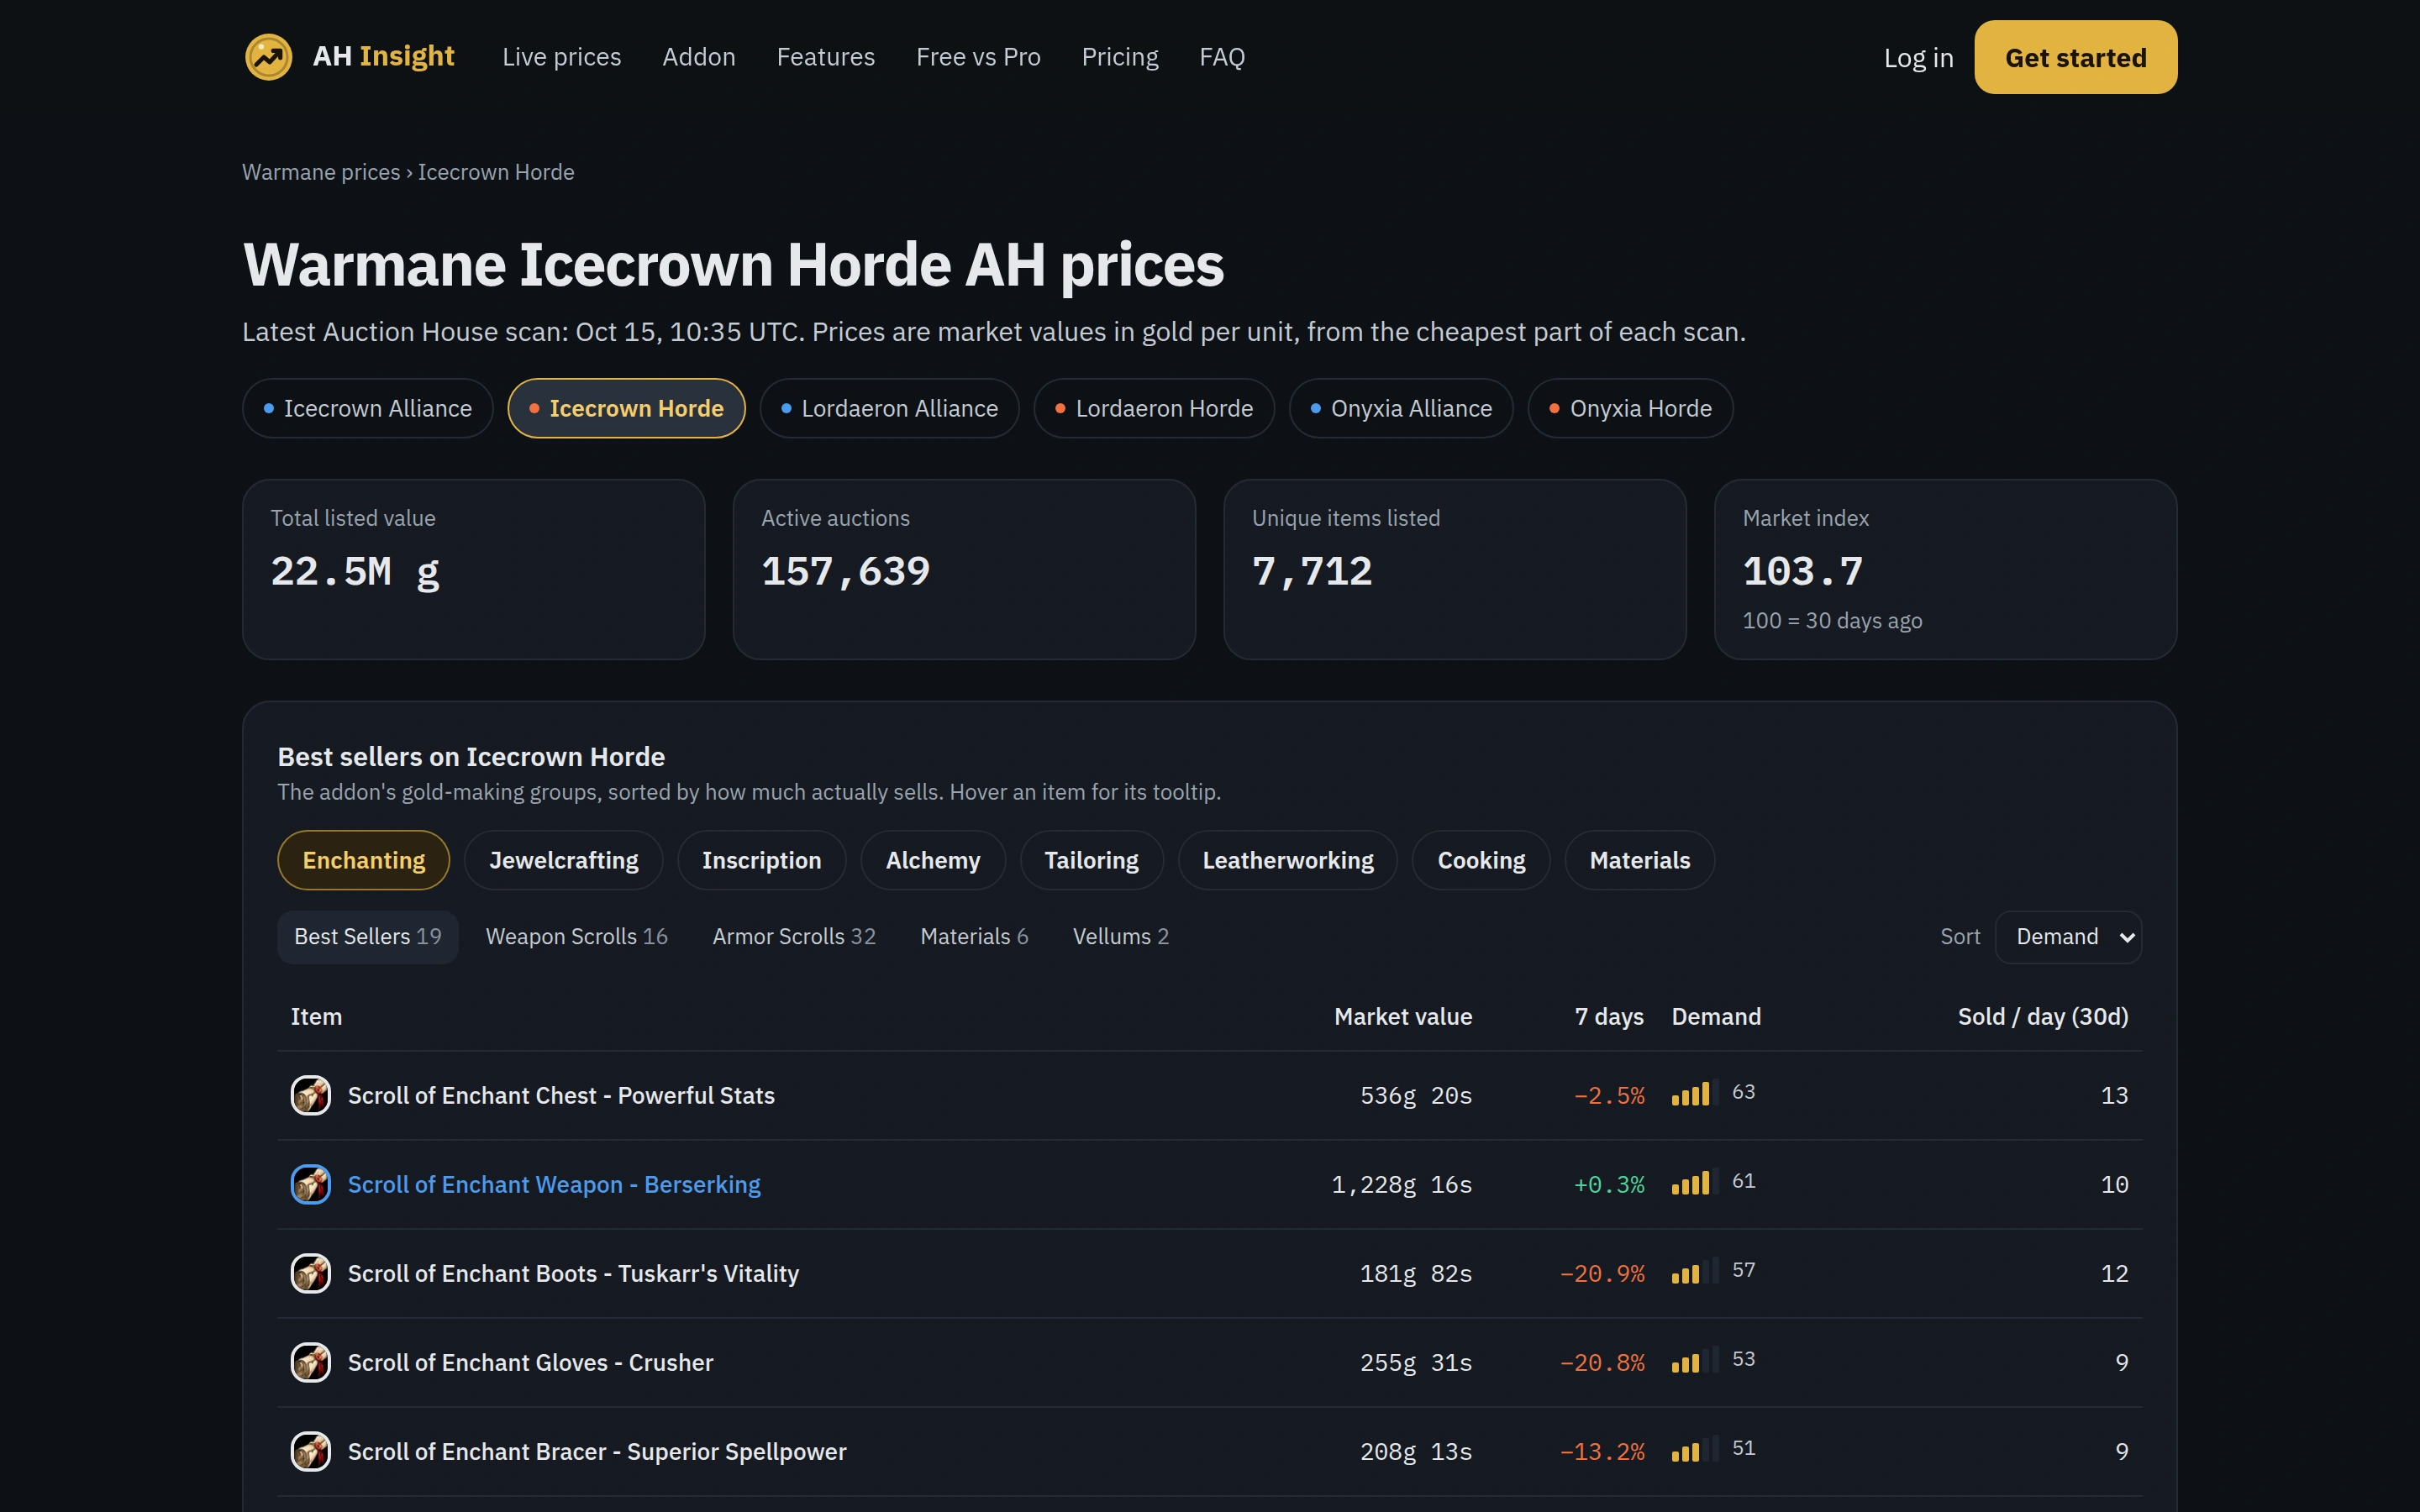Open Scroll of Enchant Bracer - Superior Spellpower
The height and width of the screenshot is (1512, 2420).
pyautogui.click(x=597, y=1451)
